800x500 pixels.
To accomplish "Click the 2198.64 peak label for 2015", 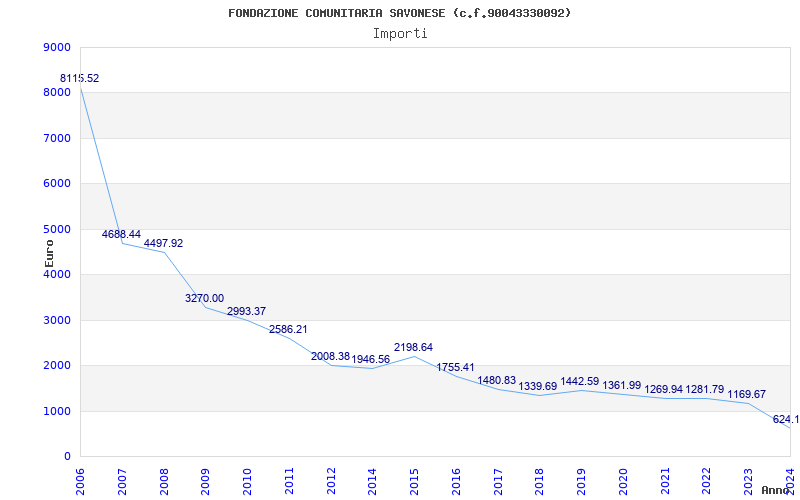I will [413, 347].
